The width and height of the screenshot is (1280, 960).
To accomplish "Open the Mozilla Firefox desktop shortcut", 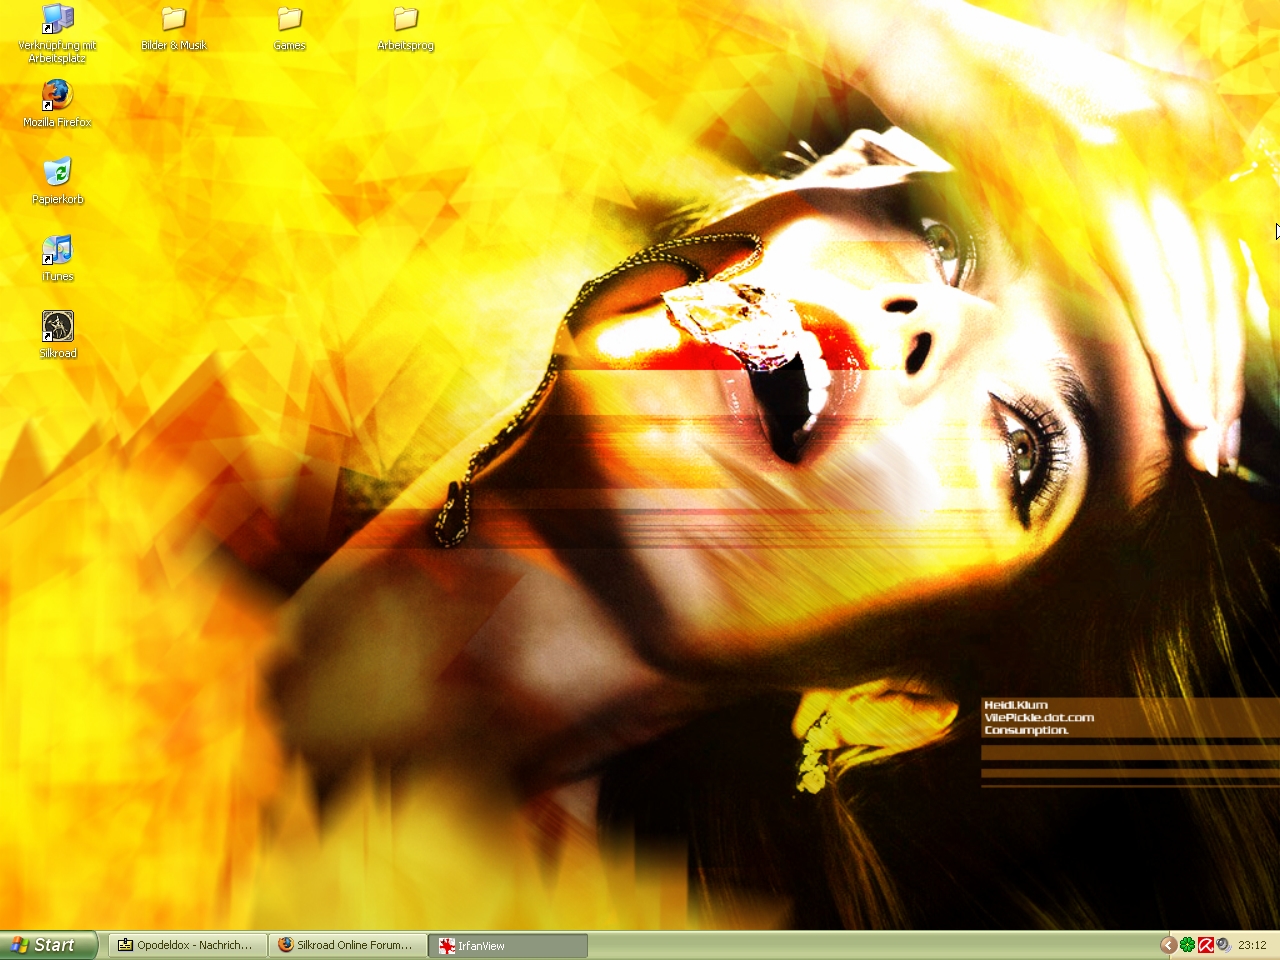I will click(x=57, y=96).
